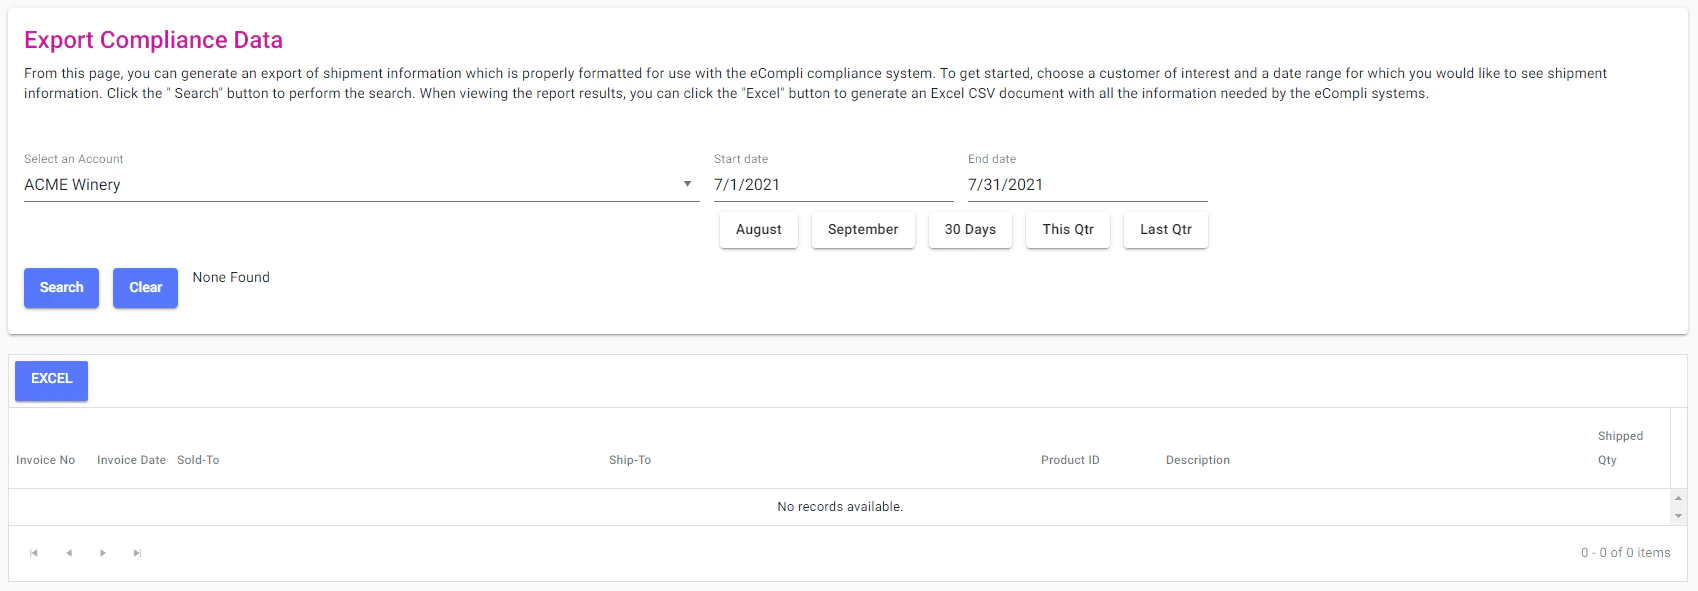The height and width of the screenshot is (591, 1698).
Task: Go to the first page of results
Action: [x=33, y=552]
